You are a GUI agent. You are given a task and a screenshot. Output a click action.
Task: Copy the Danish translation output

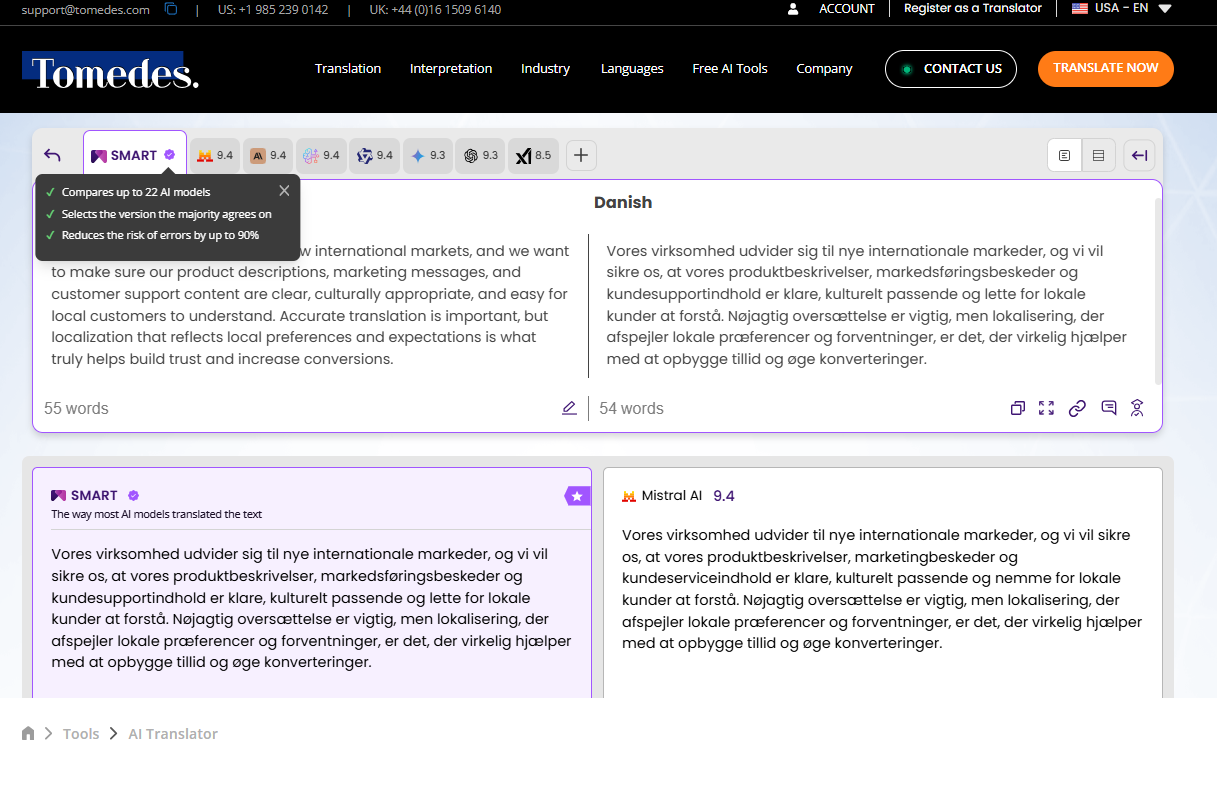coord(1017,408)
